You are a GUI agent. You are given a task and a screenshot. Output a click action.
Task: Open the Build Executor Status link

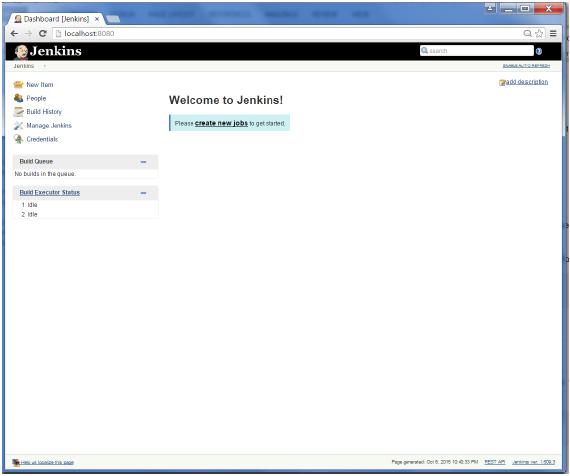(x=50, y=192)
